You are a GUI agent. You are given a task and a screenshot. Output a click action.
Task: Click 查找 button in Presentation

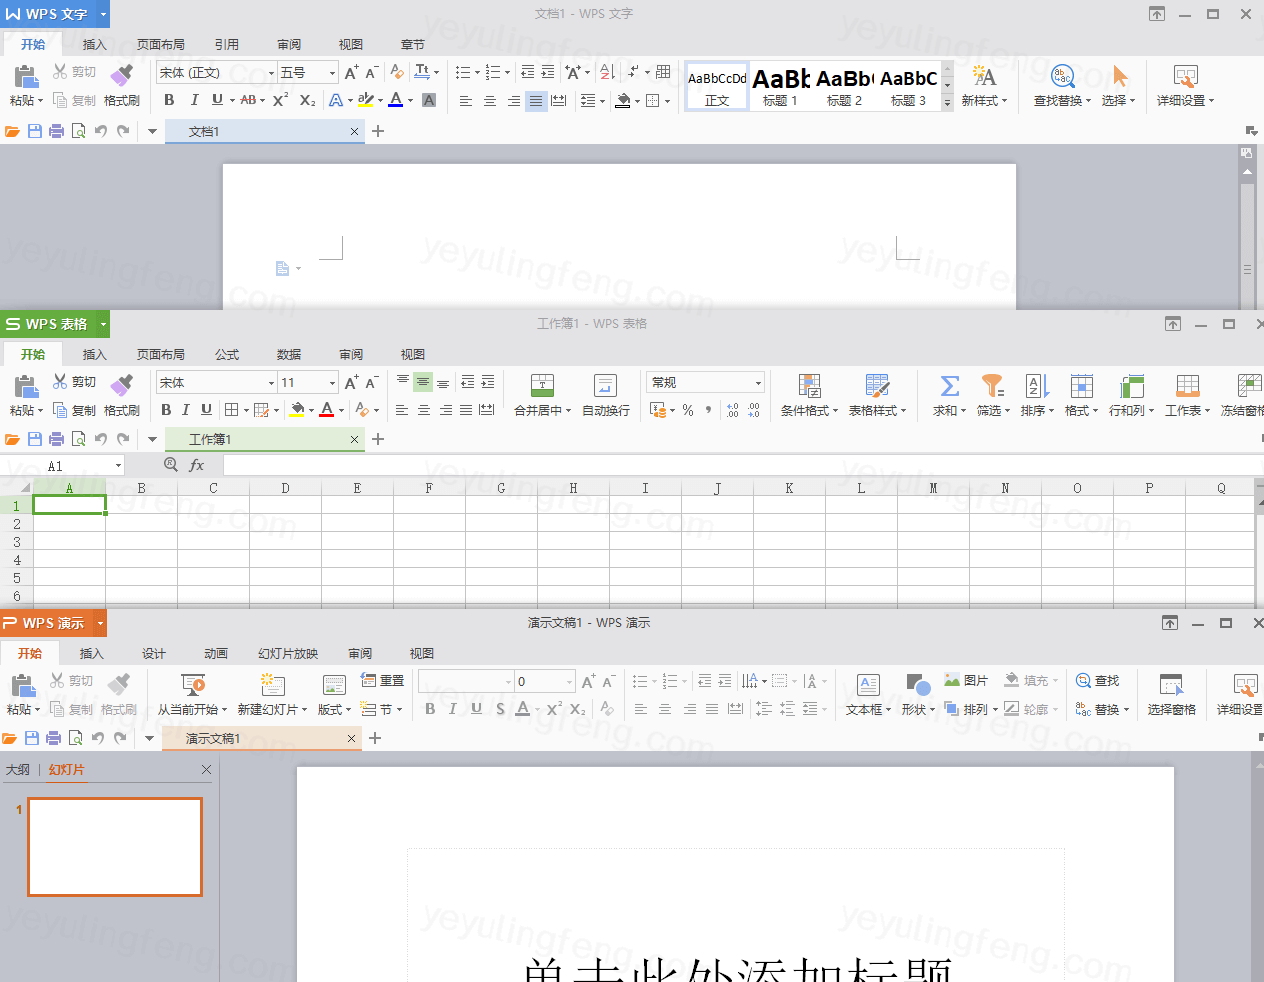(1098, 681)
